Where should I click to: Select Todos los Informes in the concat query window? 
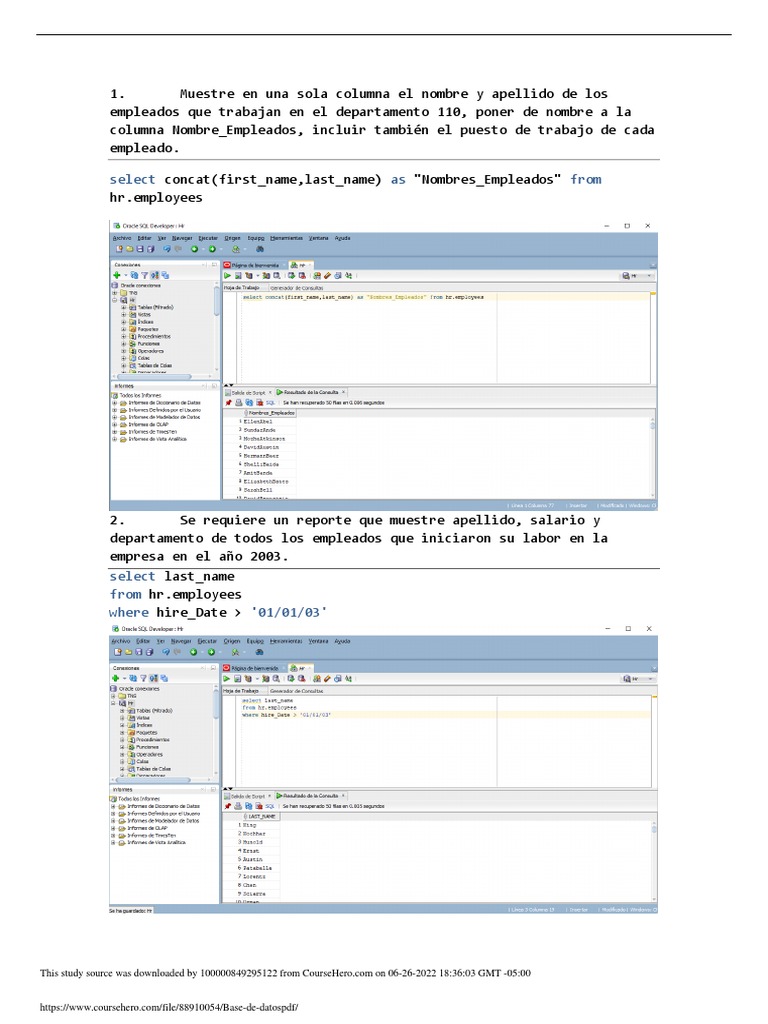click(140, 396)
